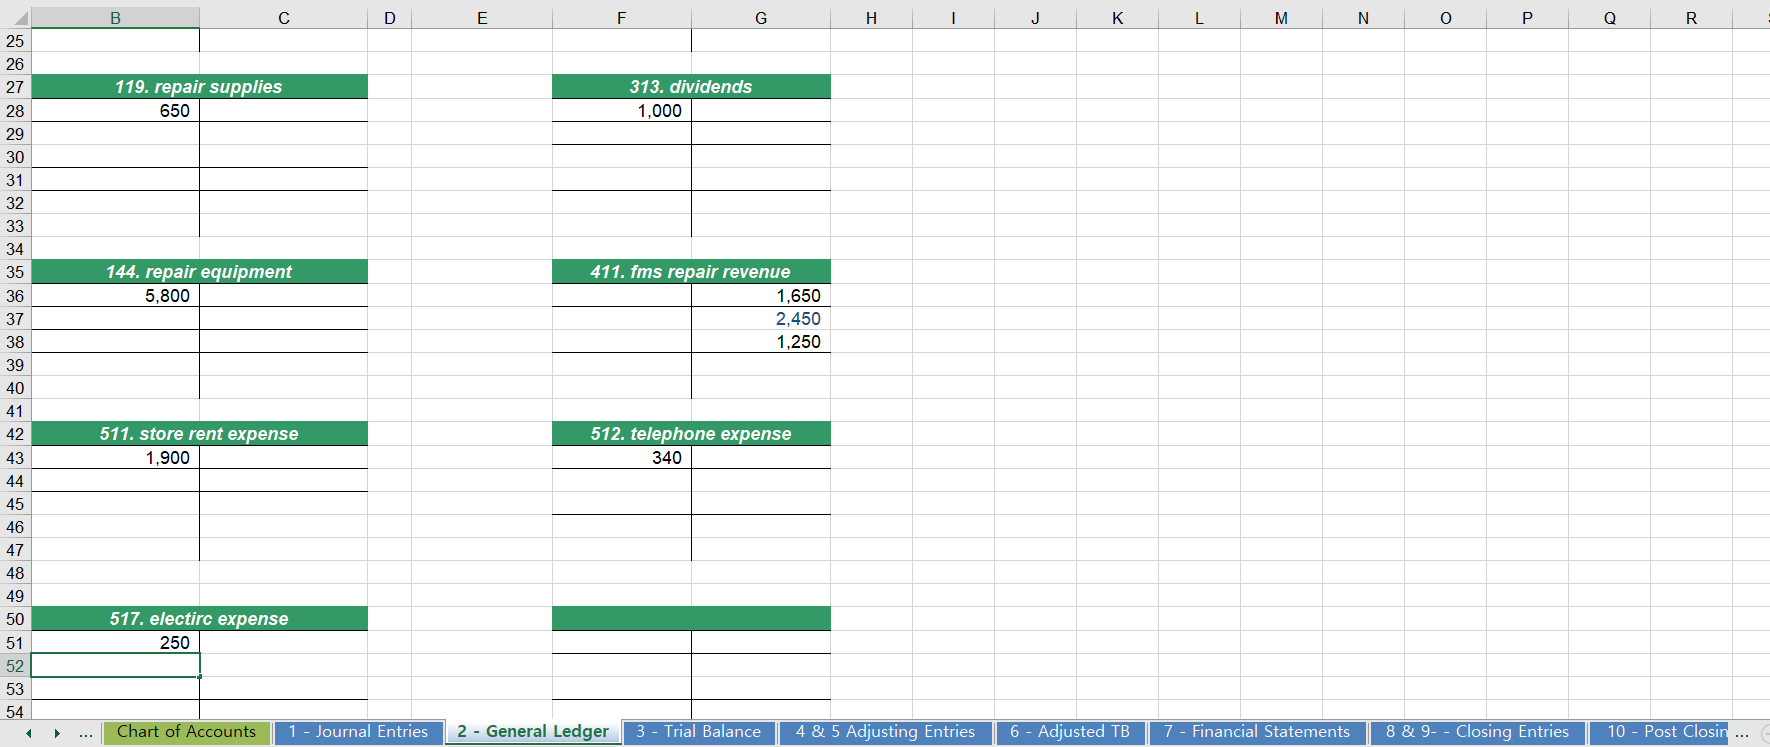Select the 511. store rent expense header
This screenshot has width=1770, height=747.
[199, 434]
